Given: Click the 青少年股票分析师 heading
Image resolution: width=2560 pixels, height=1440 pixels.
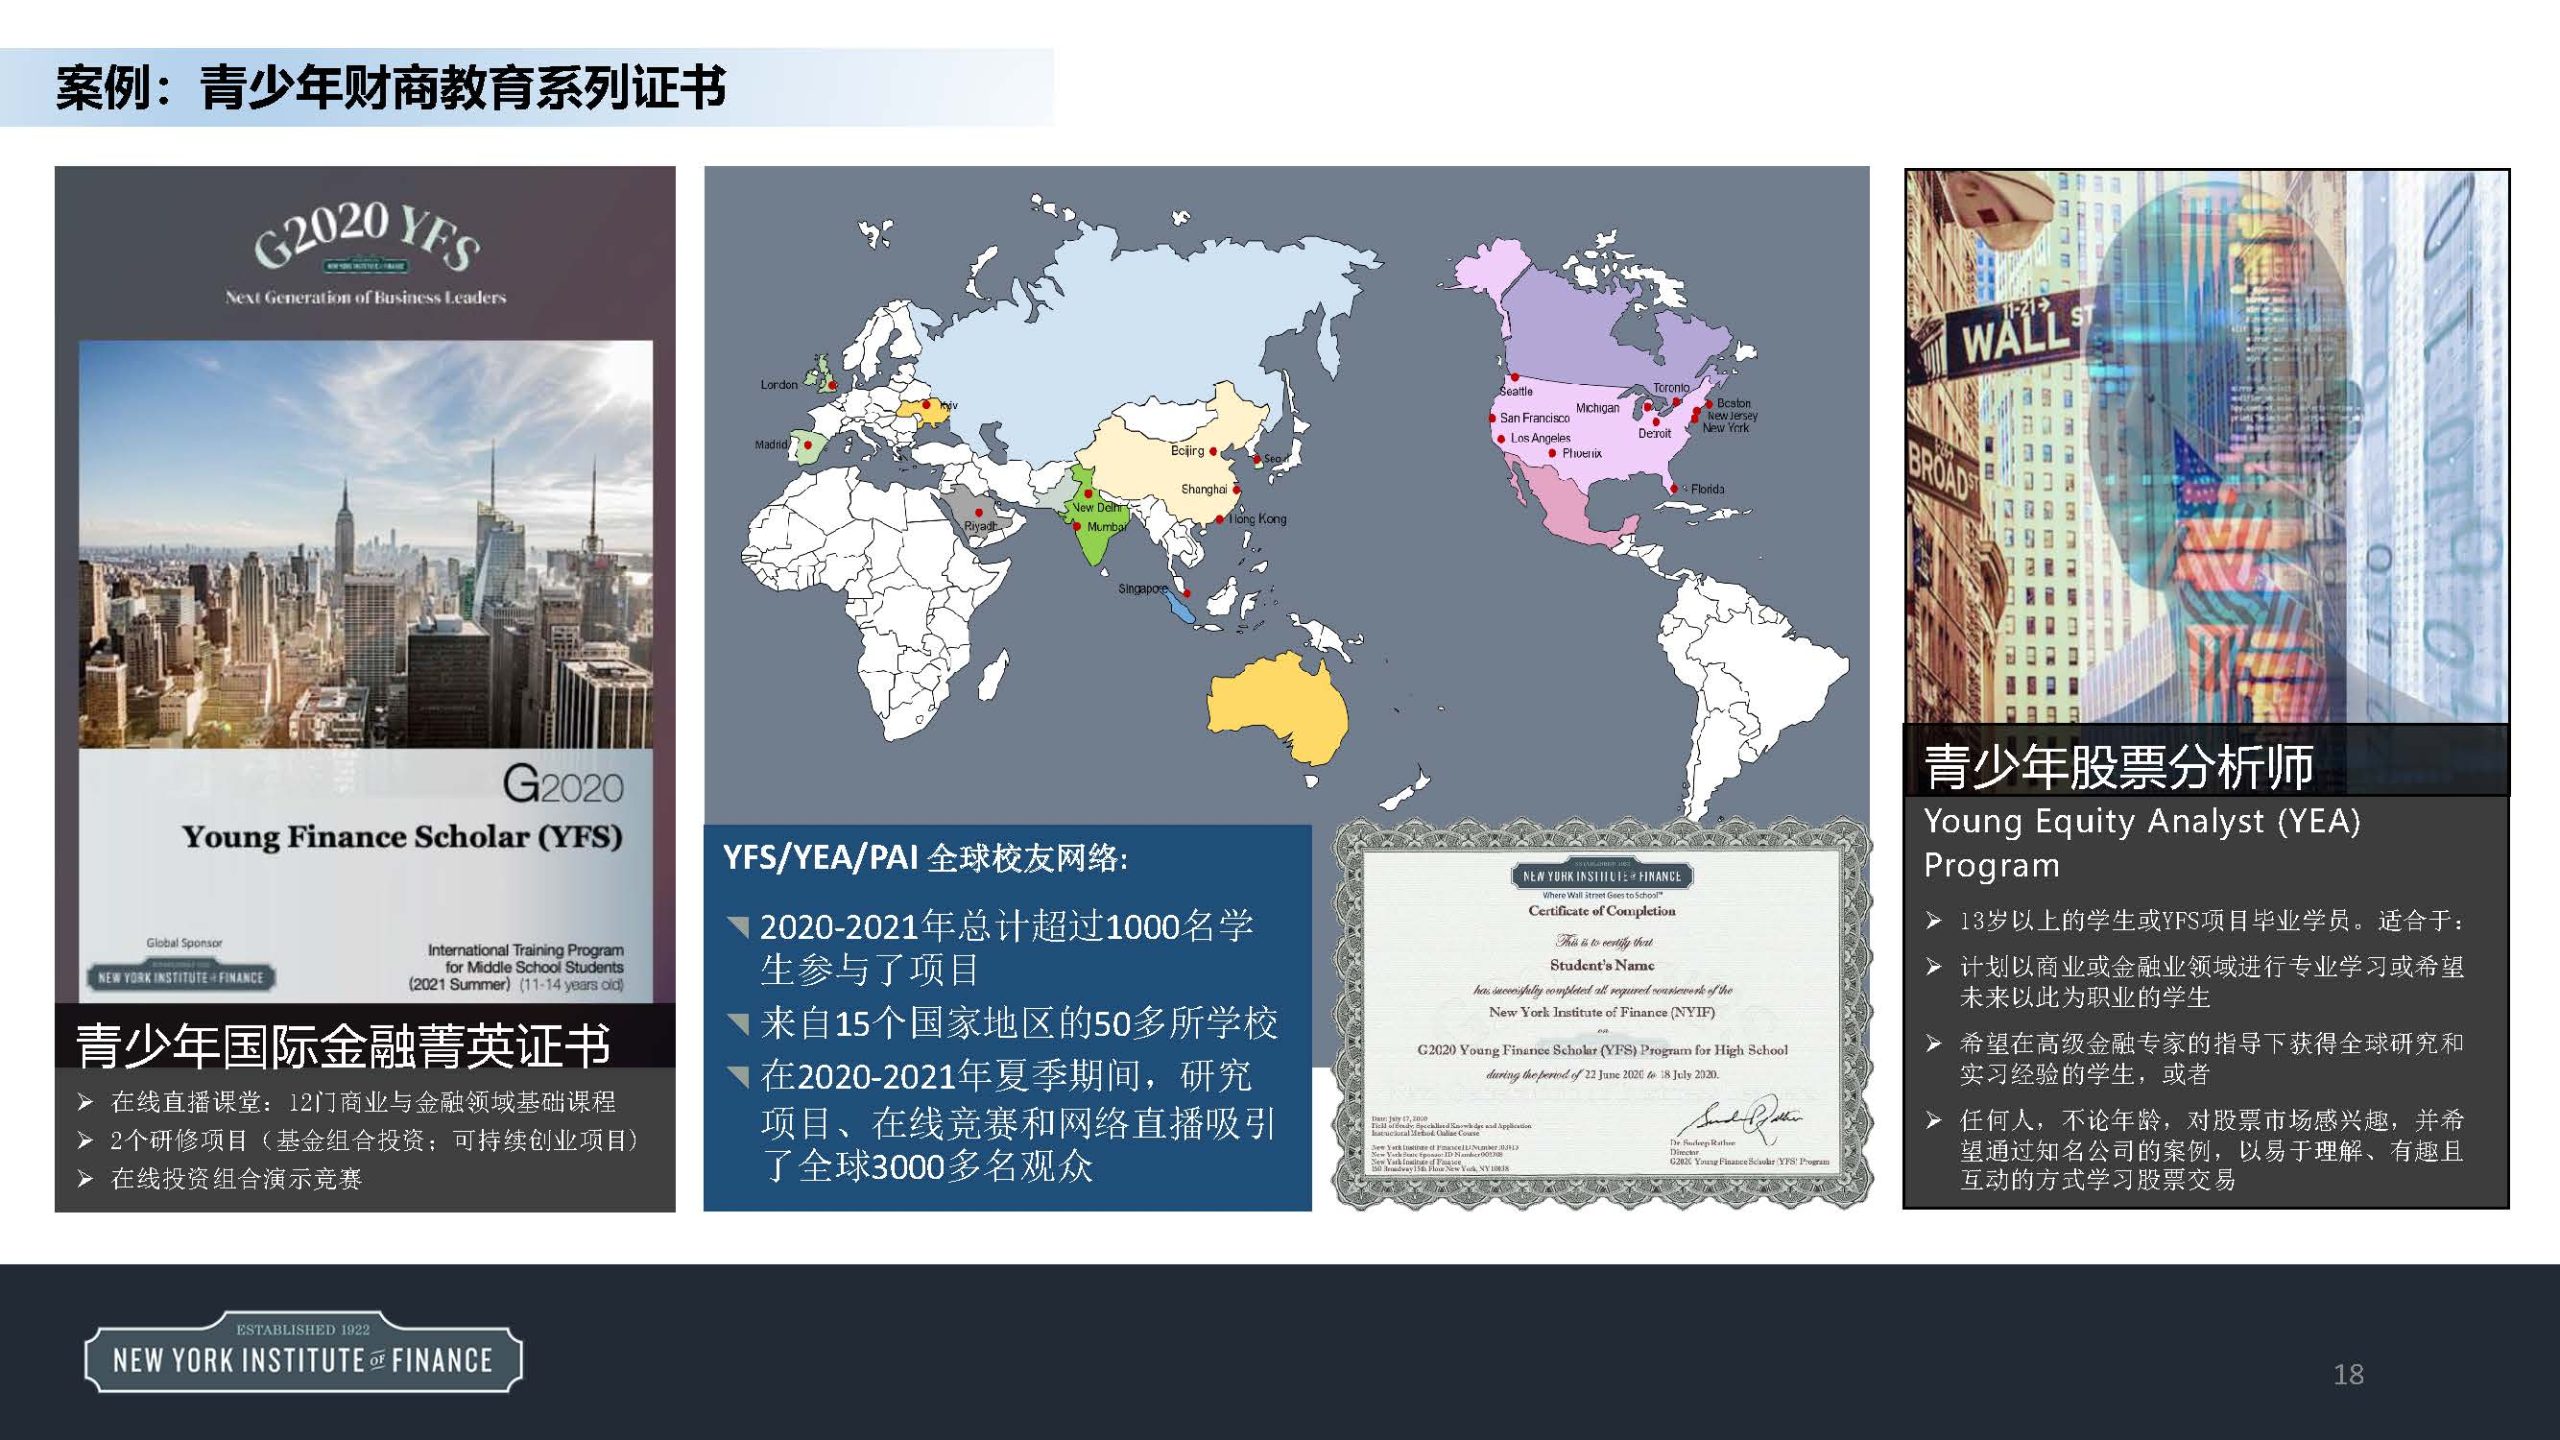Looking at the screenshot, I should pyautogui.click(x=2119, y=767).
